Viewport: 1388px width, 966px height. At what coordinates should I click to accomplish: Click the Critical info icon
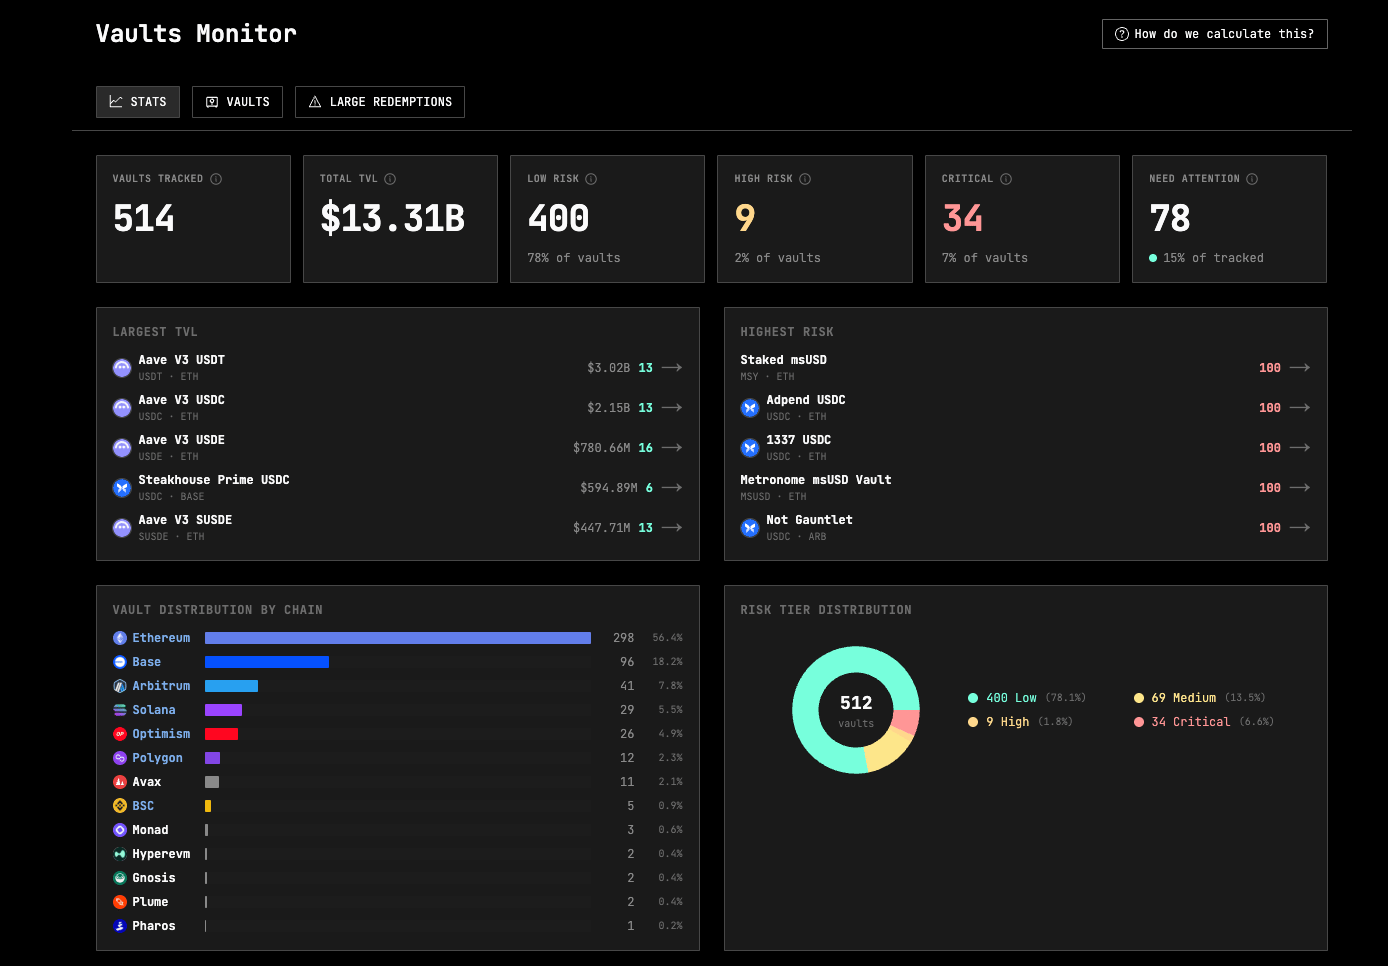tap(1006, 179)
